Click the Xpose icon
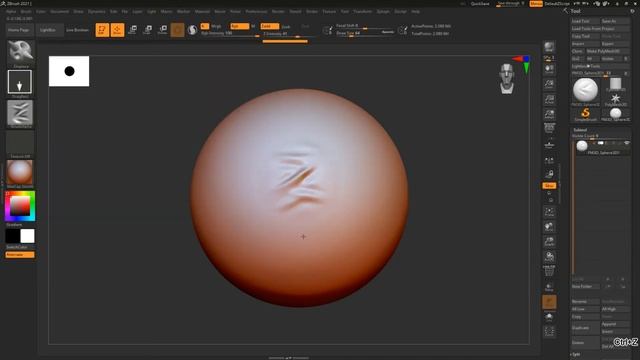The height and width of the screenshot is (360, 640). (x=549, y=331)
